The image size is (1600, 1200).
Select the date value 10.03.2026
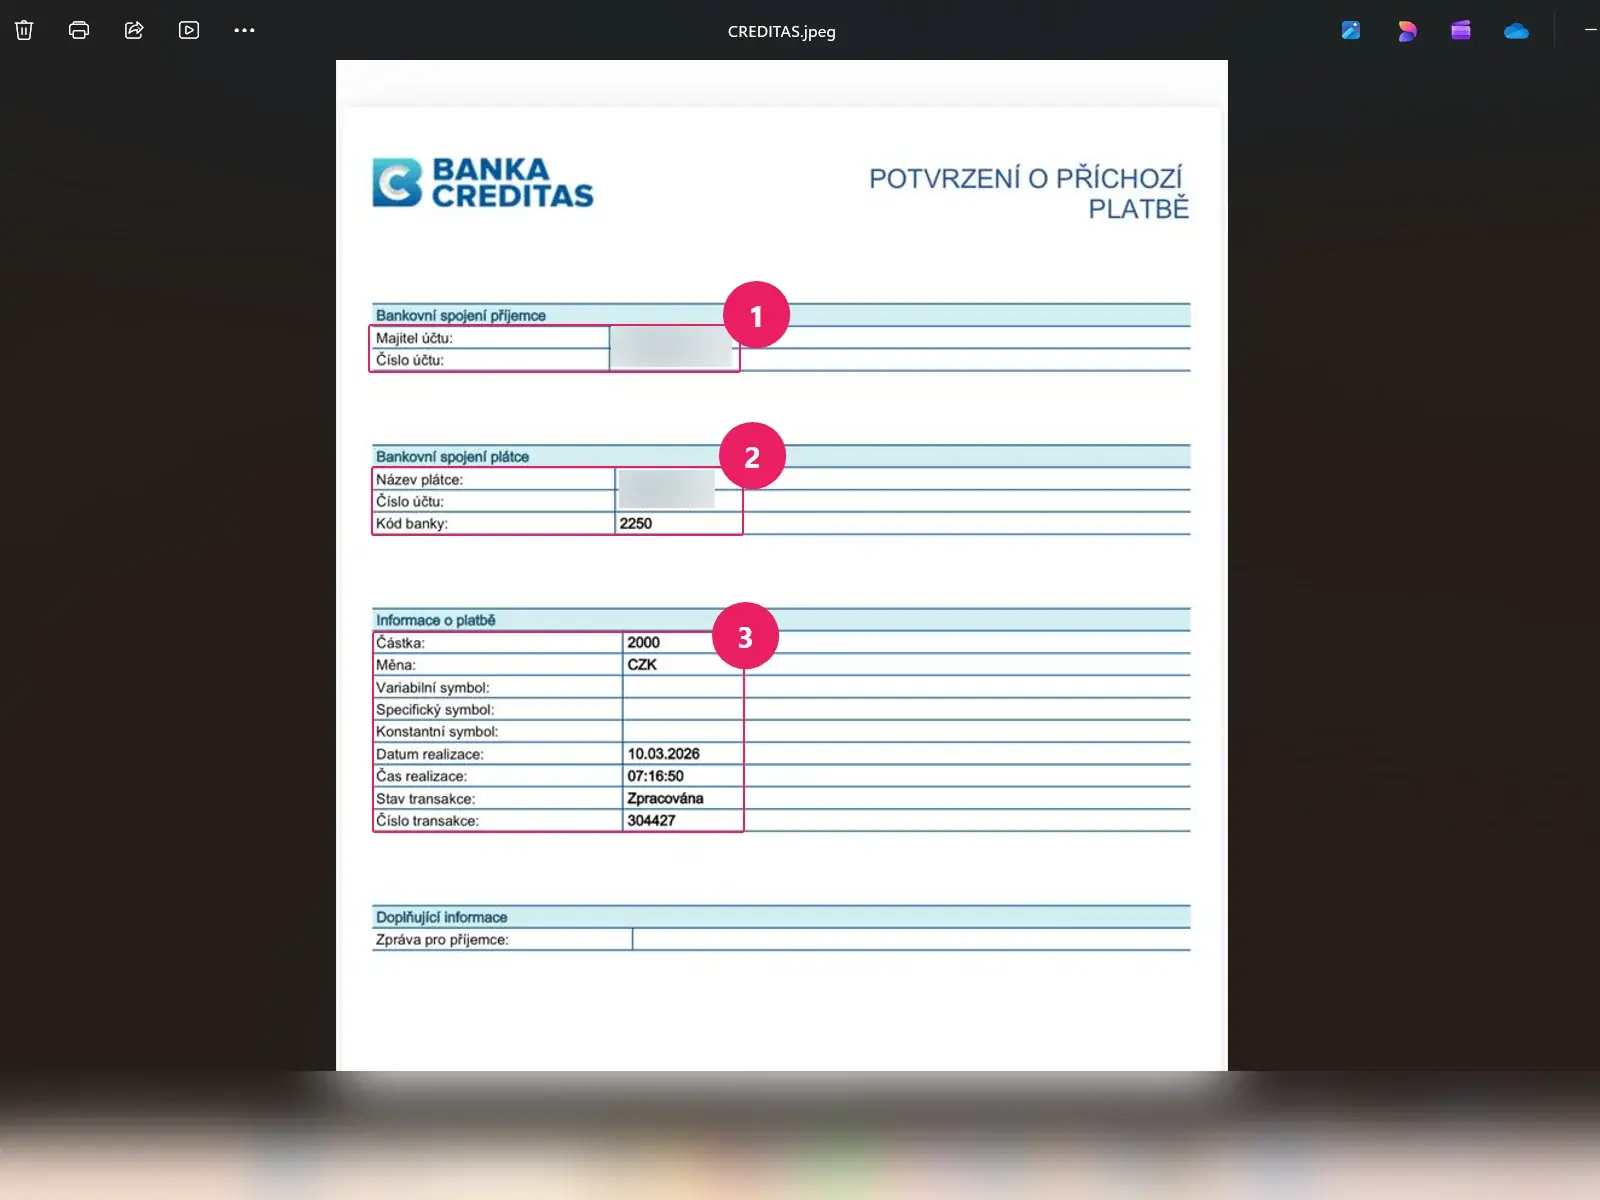[663, 753]
